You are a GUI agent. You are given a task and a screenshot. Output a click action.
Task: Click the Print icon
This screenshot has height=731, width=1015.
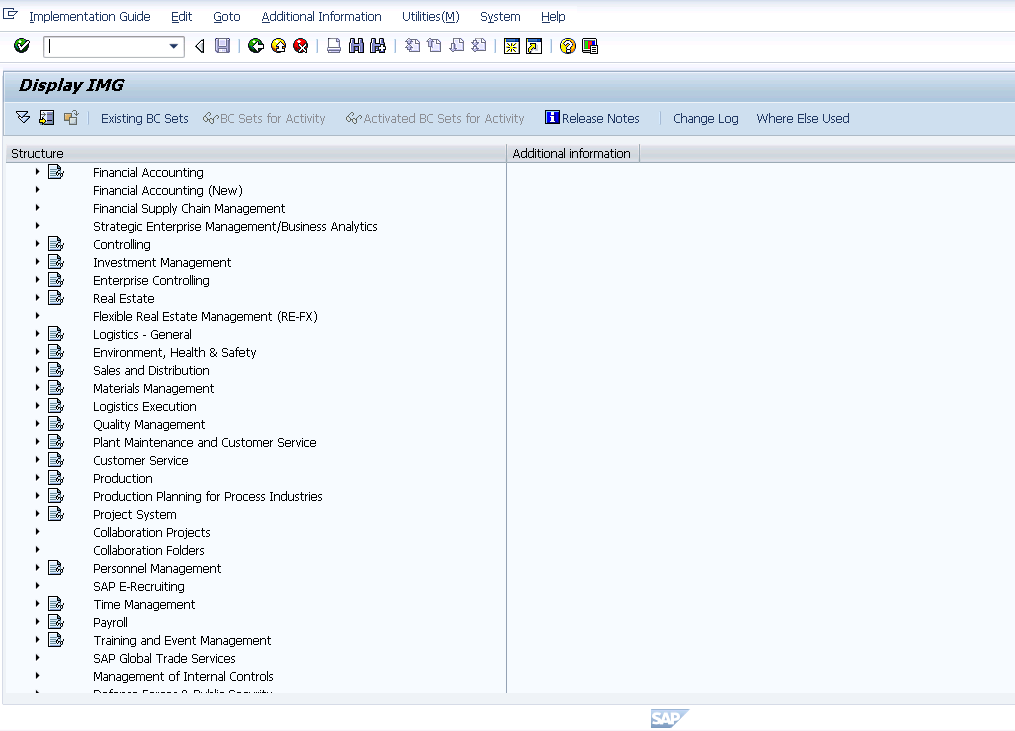334,46
